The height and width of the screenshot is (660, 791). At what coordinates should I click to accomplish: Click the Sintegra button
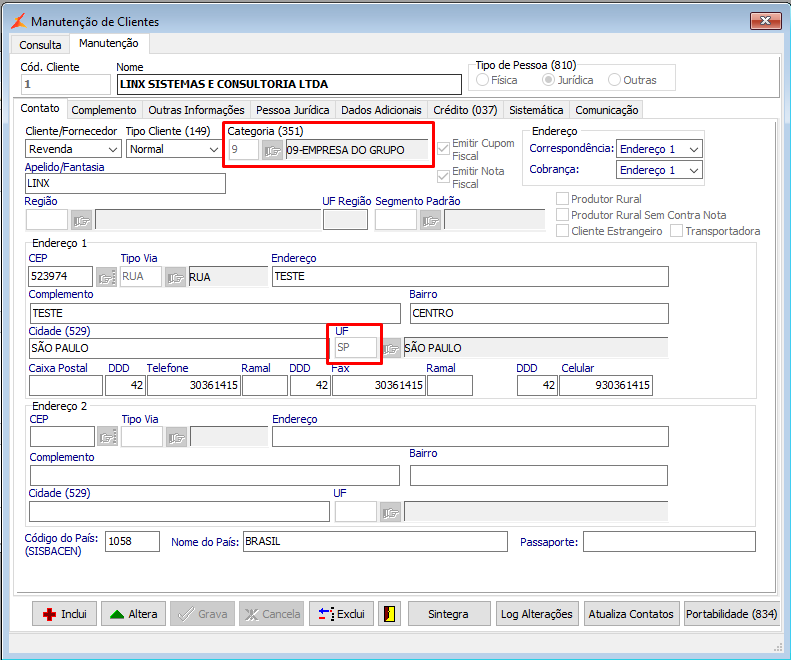click(x=450, y=614)
